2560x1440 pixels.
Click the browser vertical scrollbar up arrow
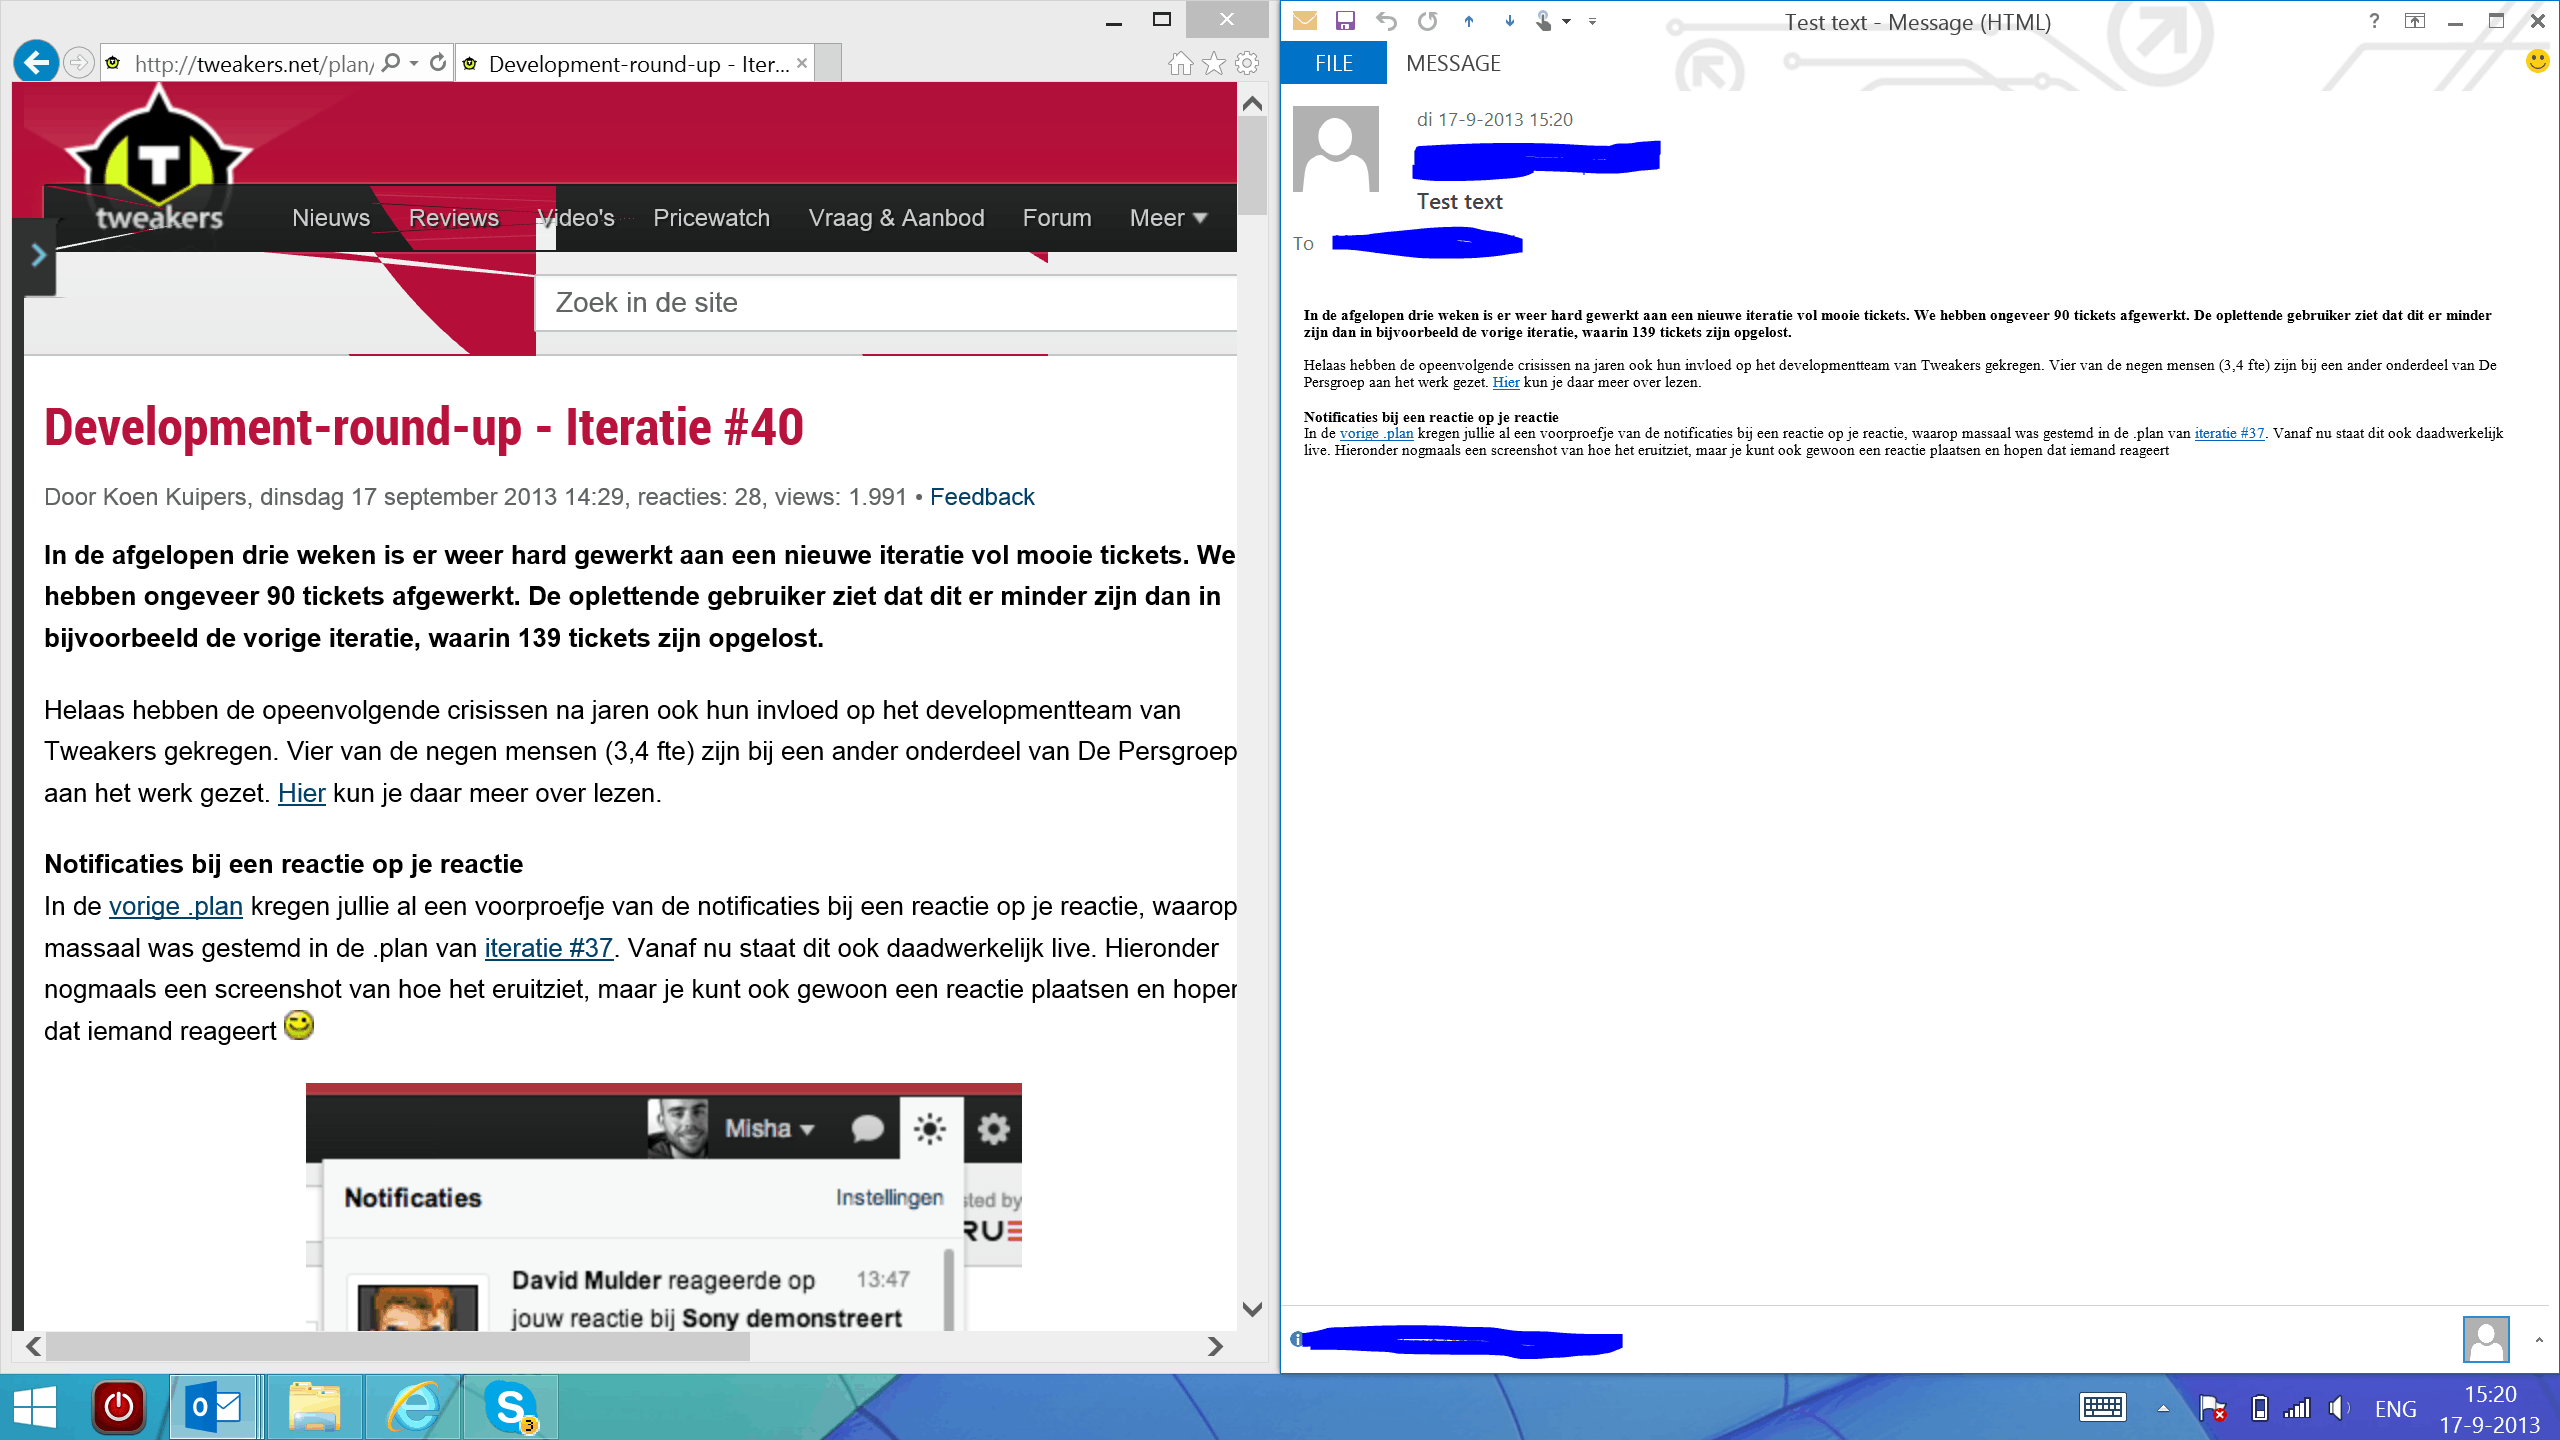(x=1252, y=103)
